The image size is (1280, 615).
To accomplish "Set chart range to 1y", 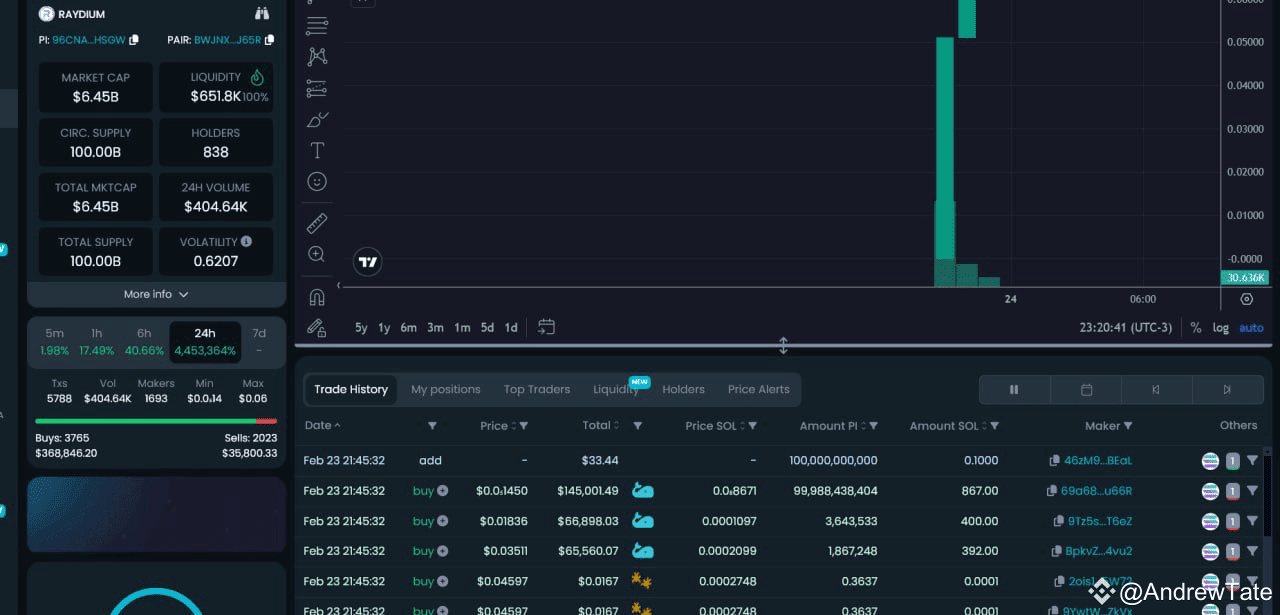I will 384,327.
